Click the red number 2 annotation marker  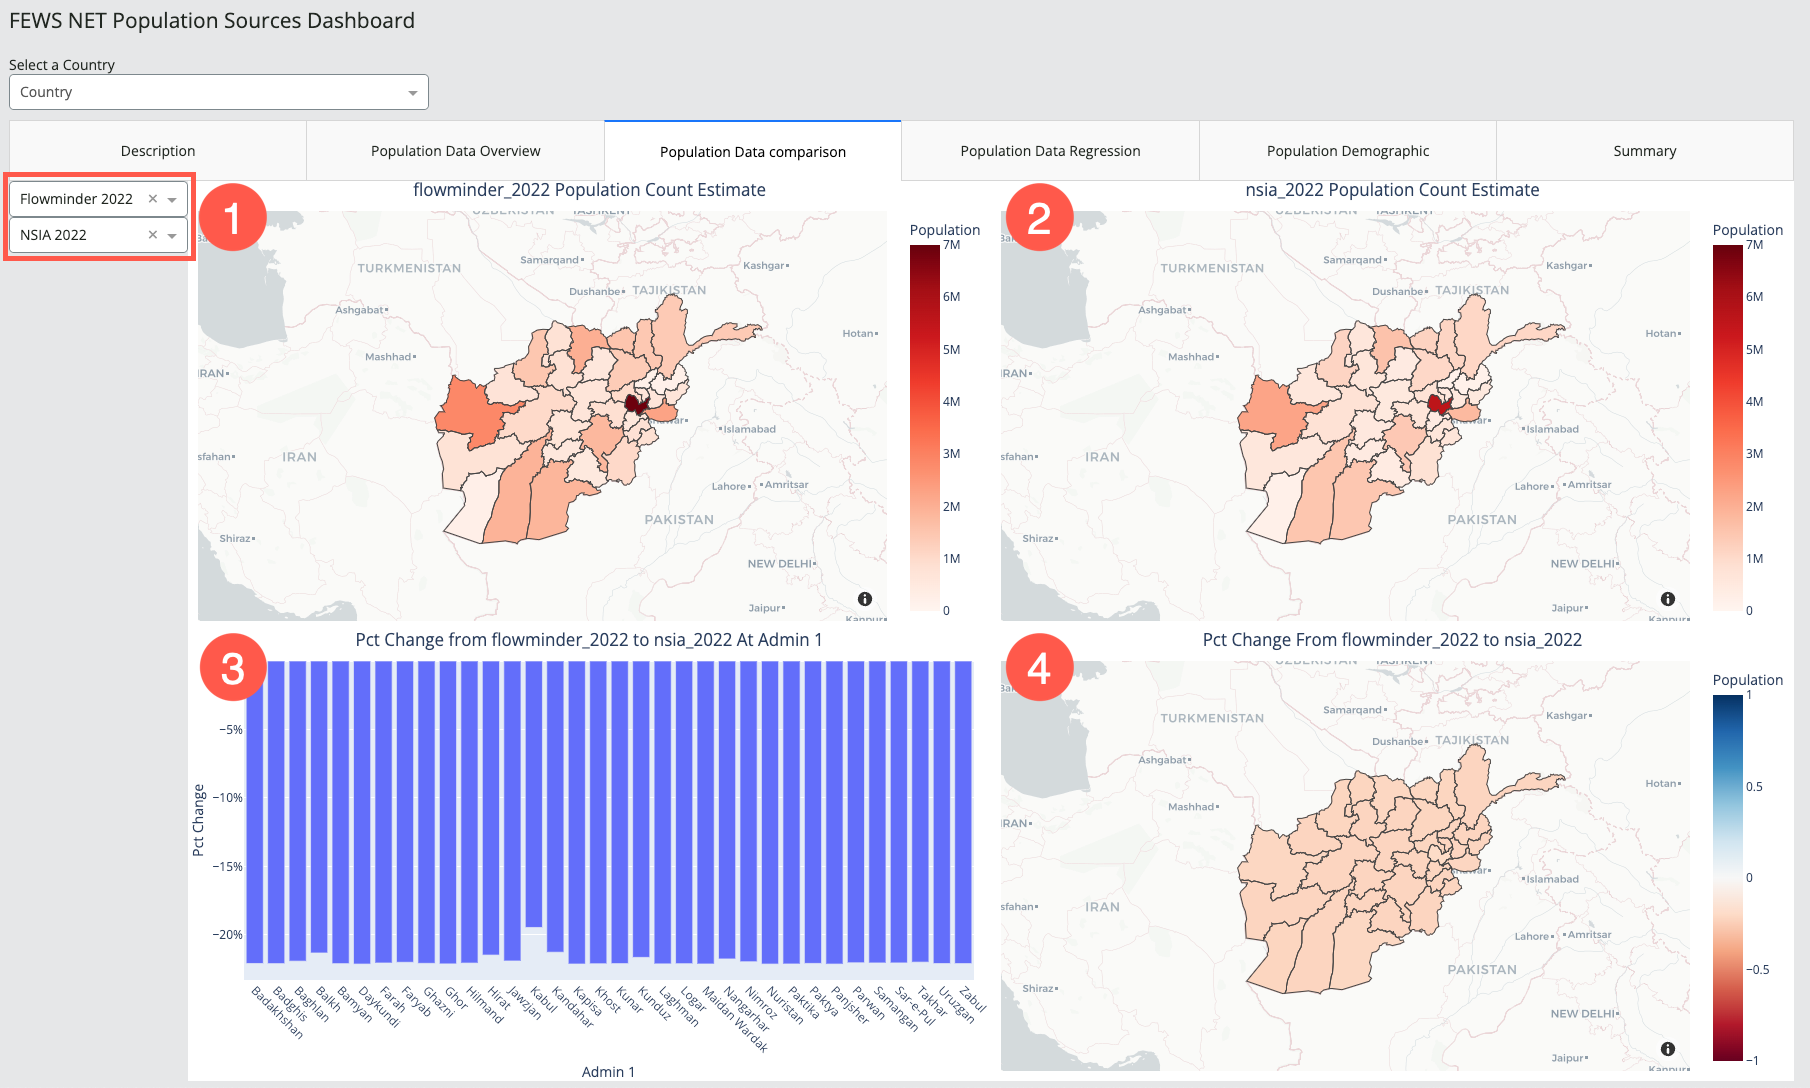1039,218
